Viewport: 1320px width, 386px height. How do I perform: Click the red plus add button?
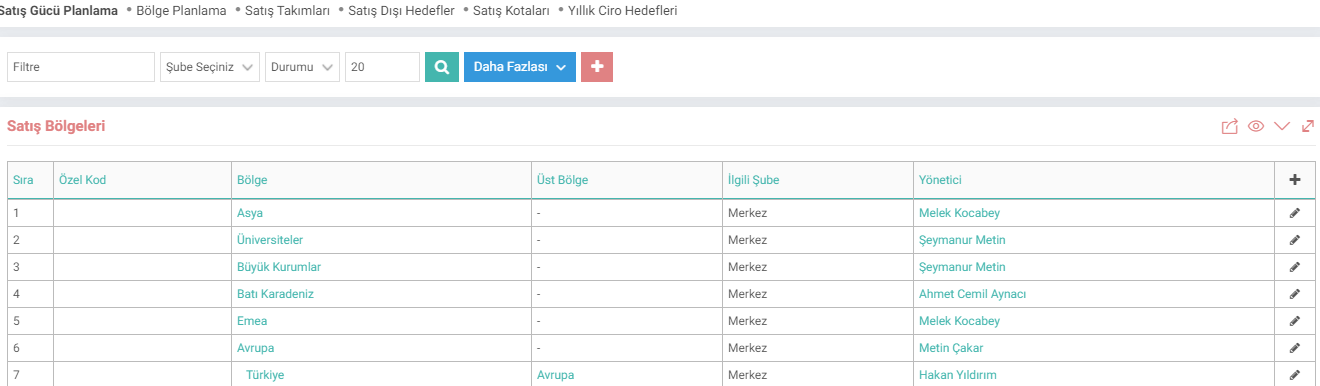point(597,67)
